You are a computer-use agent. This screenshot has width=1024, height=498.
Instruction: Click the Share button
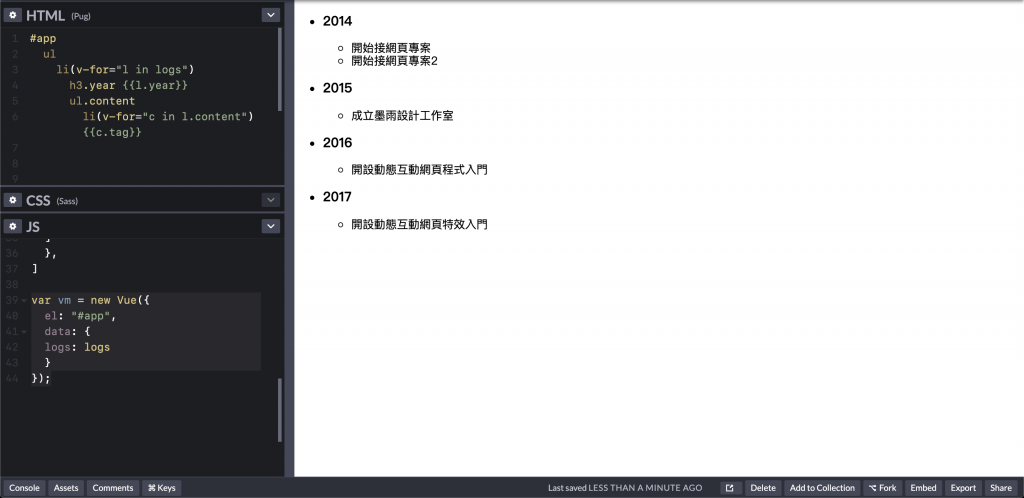1001,488
